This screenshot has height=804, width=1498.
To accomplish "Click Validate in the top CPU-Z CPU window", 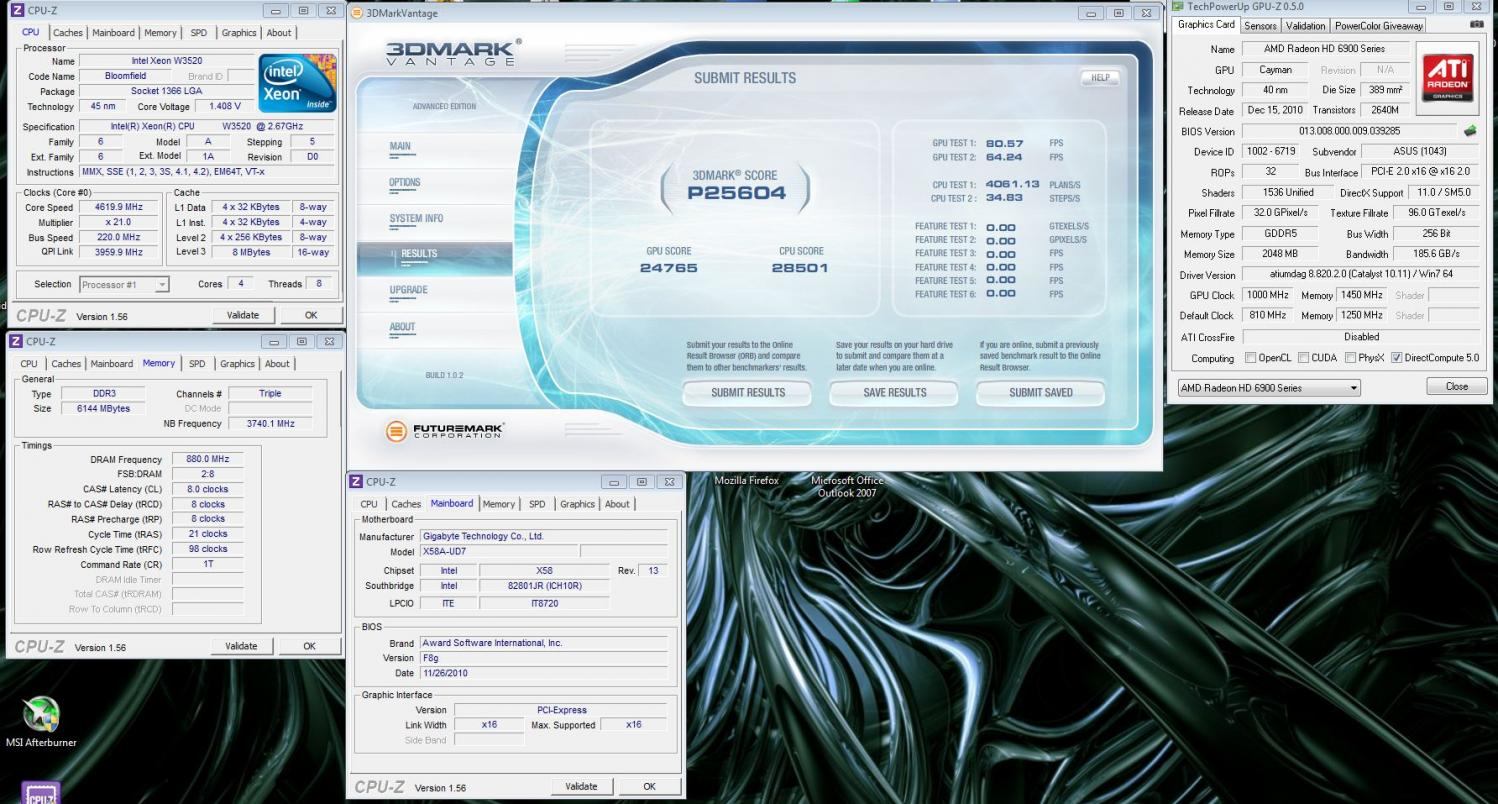I will (243, 315).
